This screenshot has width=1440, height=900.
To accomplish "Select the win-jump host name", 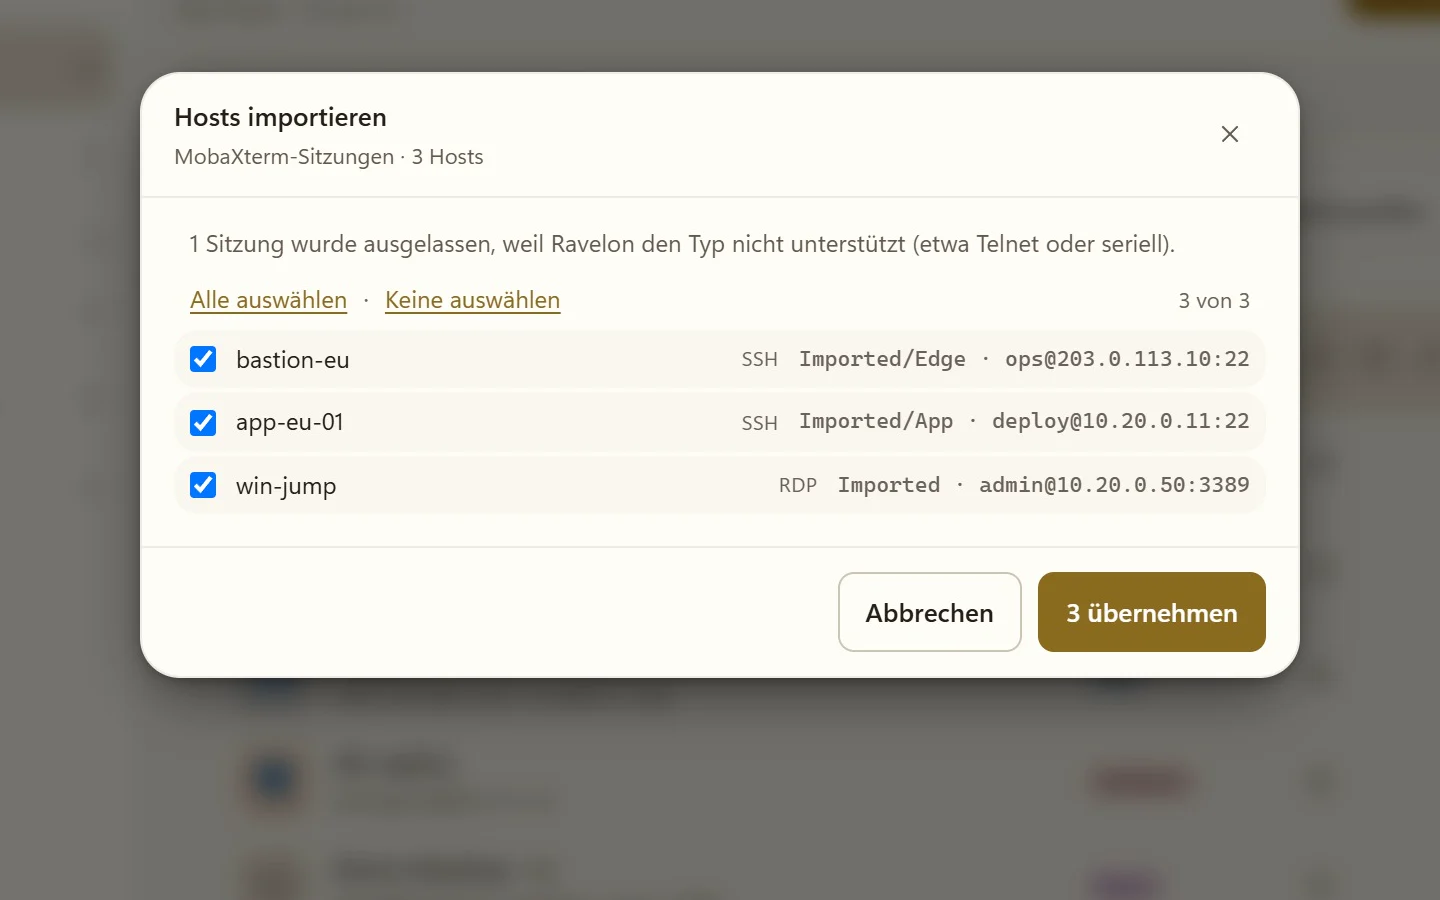I will (286, 486).
